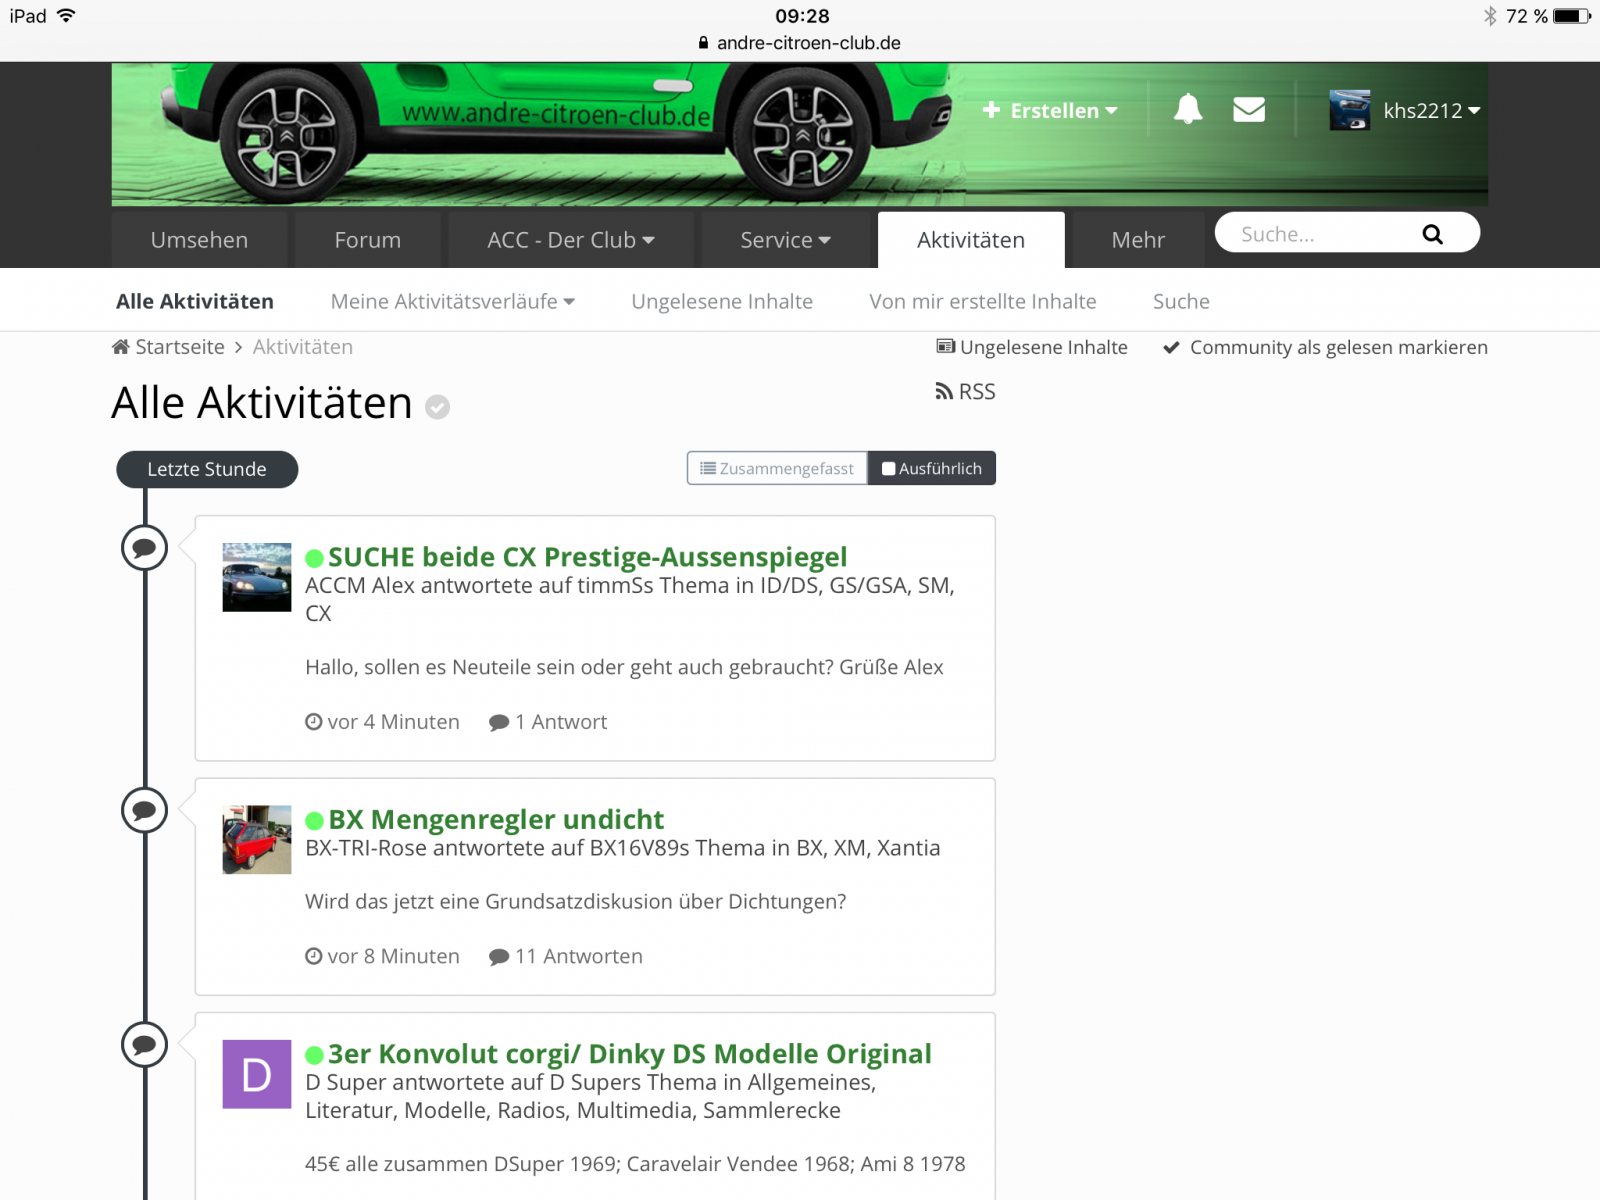Click the reply bubble icon by 11 Antworten
The height and width of the screenshot is (1200, 1600).
coord(499,957)
